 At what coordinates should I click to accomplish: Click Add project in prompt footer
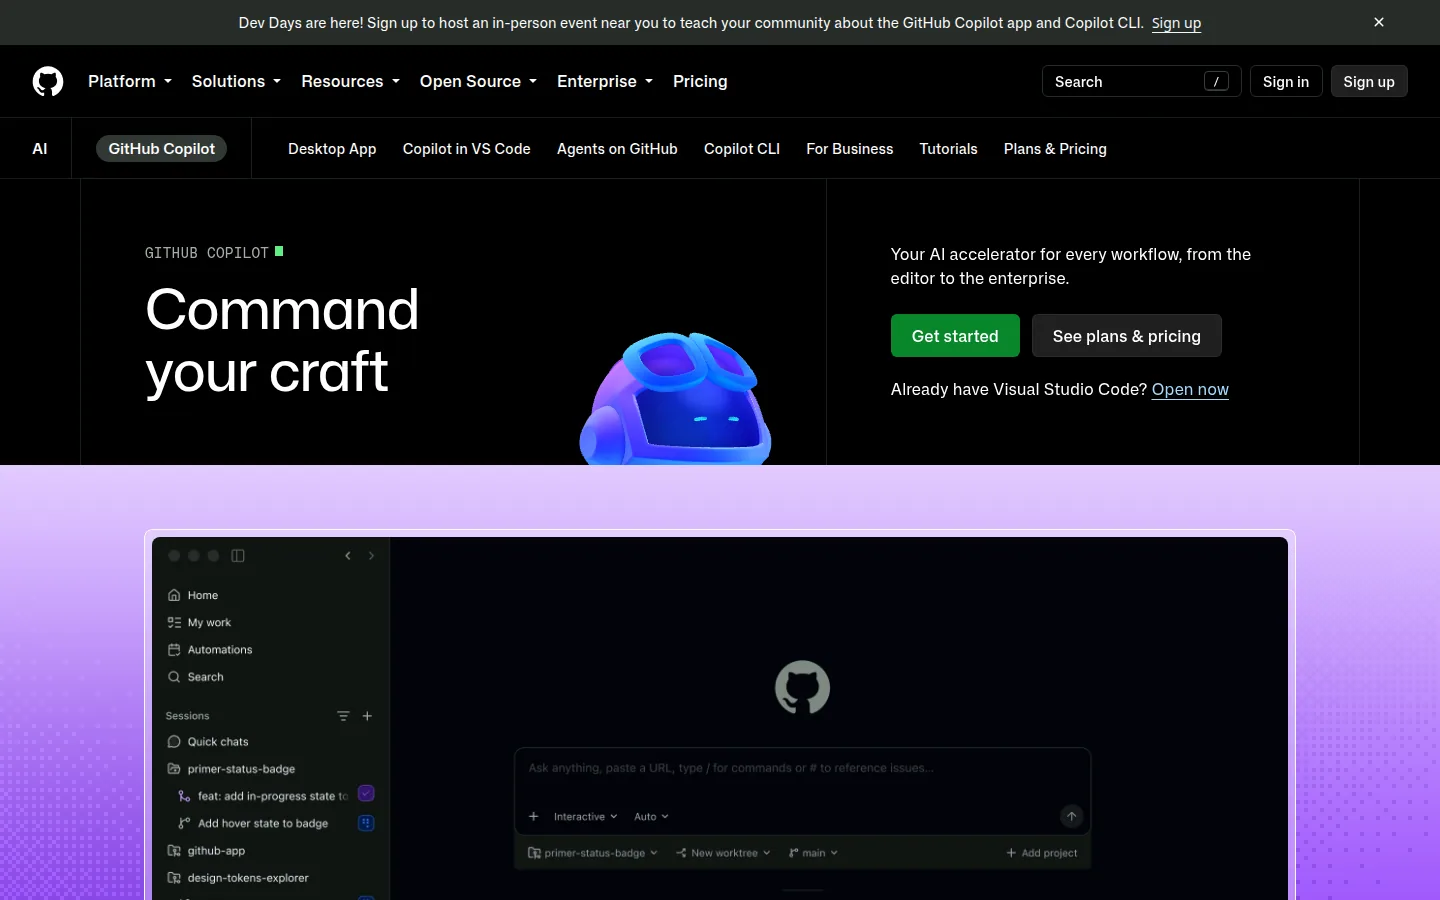(x=1042, y=853)
